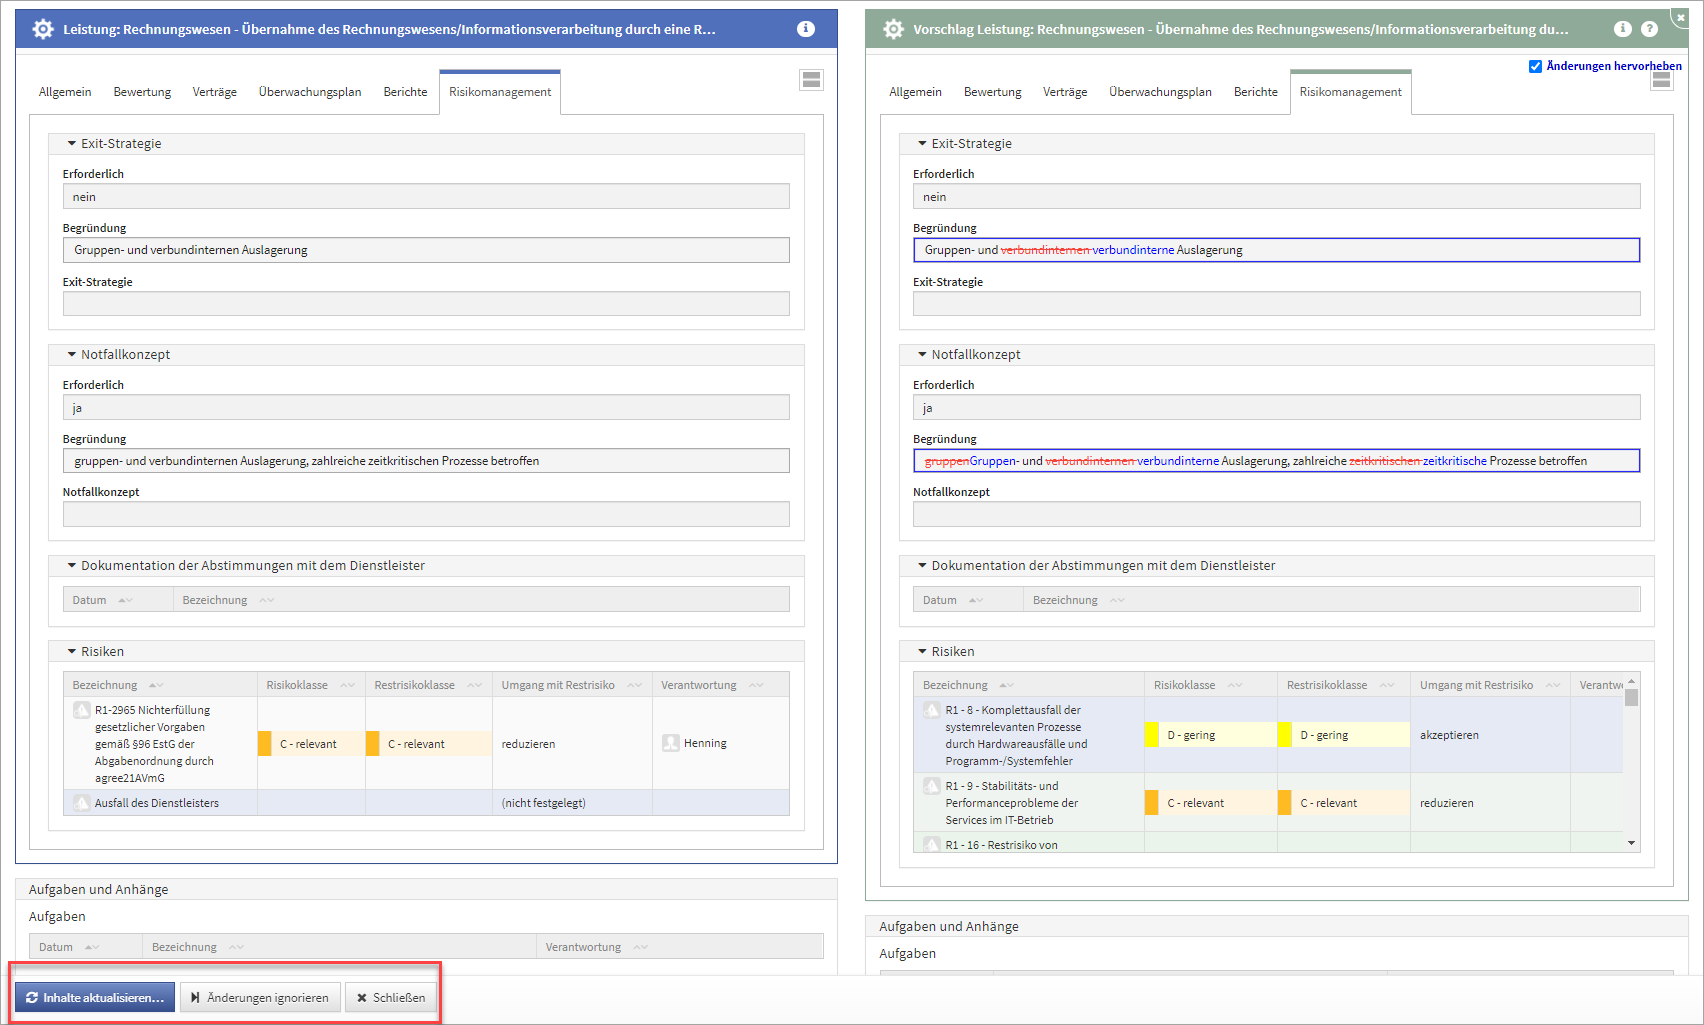Collapse the left Notfallkonzept section
Image resolution: width=1704 pixels, height=1025 pixels.
click(72, 355)
